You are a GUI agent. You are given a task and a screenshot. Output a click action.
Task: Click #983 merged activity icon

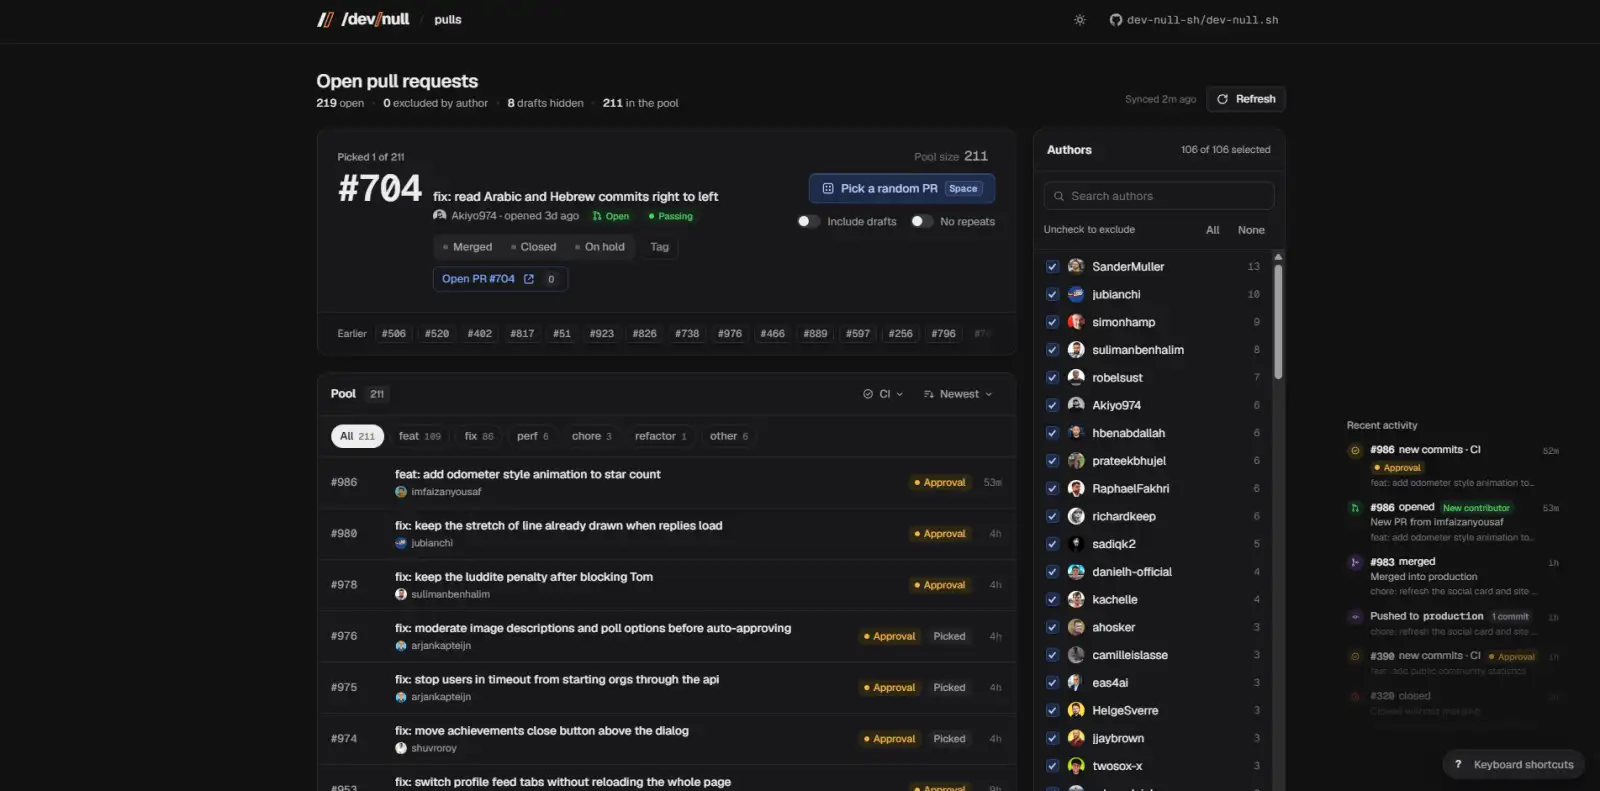pyautogui.click(x=1355, y=562)
